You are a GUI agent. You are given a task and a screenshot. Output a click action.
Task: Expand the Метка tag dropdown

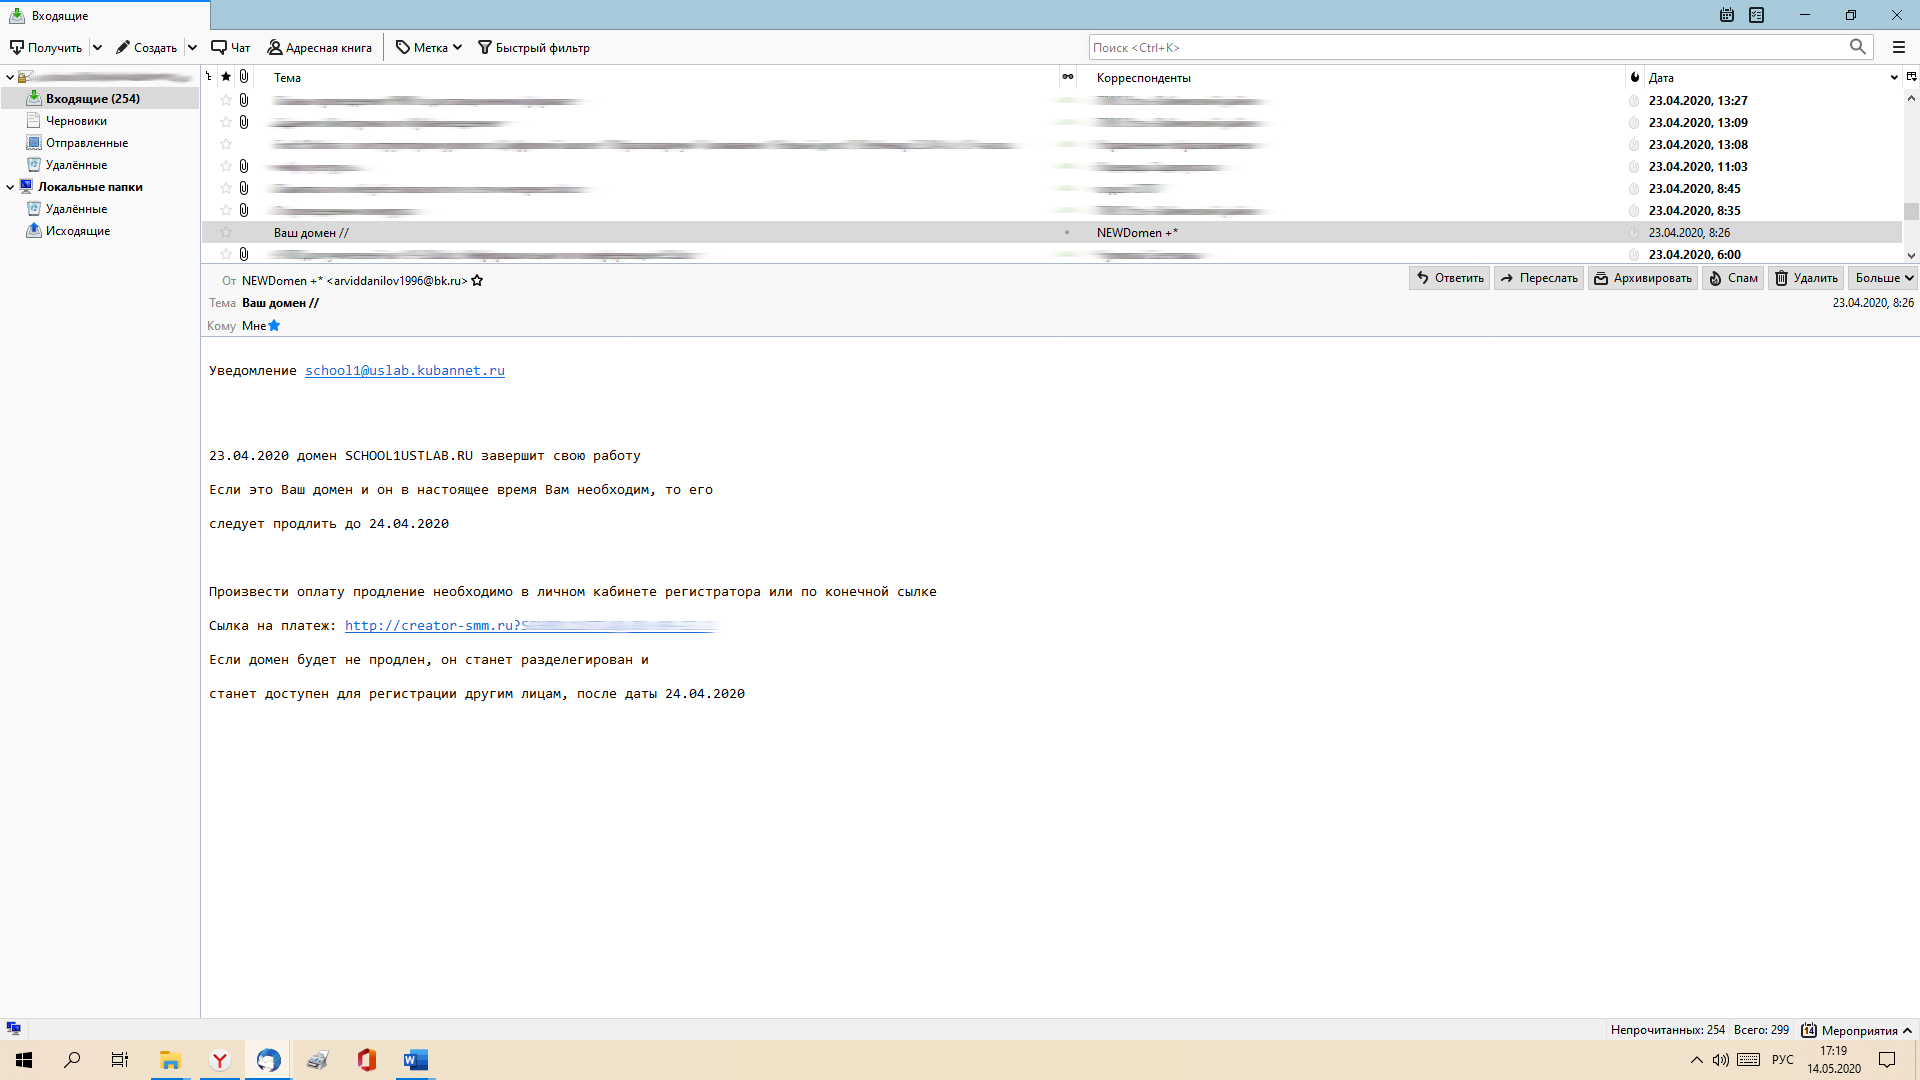[x=457, y=47]
